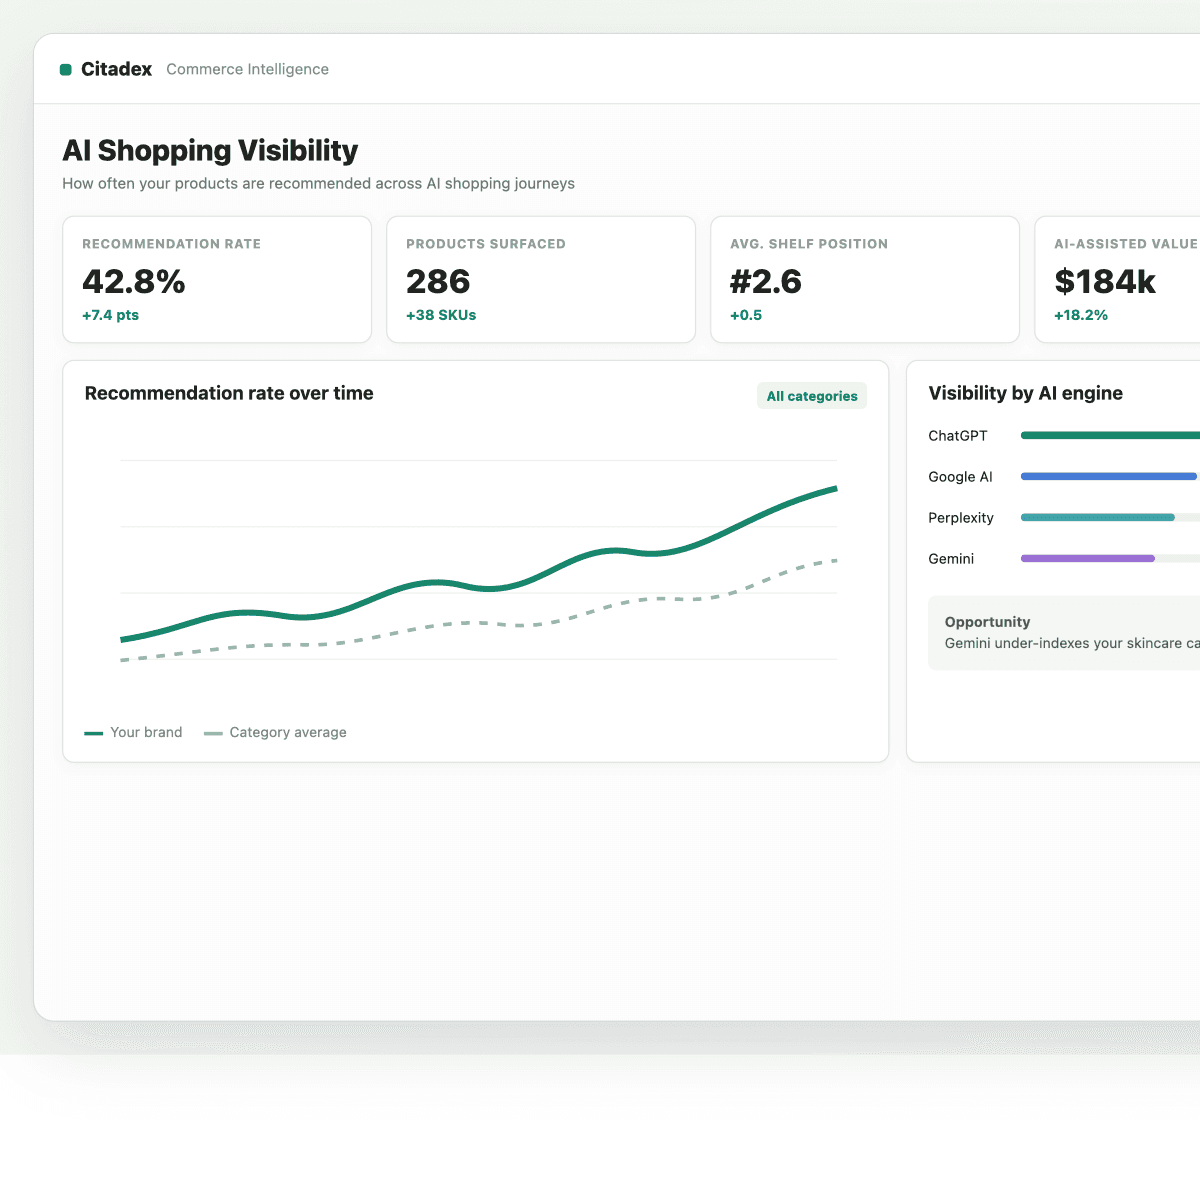
Task: Click the Perplexity visibility bar
Action: click(1097, 518)
